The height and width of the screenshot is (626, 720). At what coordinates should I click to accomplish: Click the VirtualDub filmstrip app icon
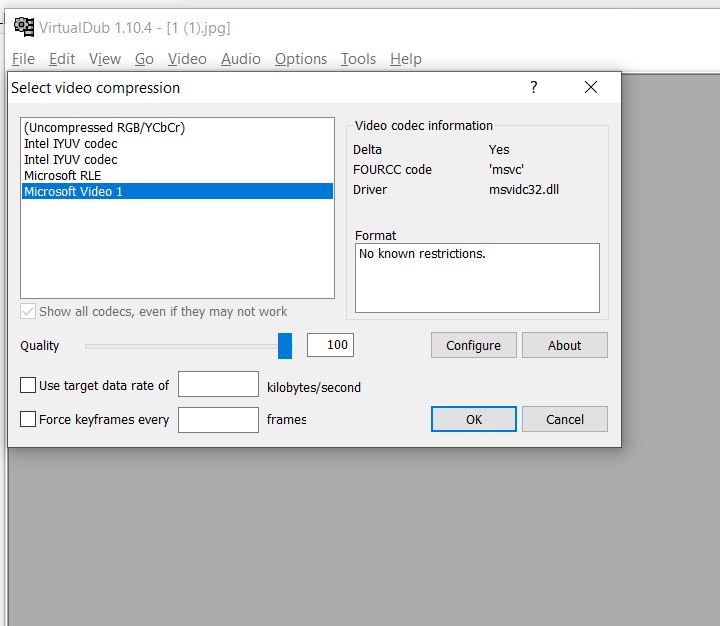coord(24,27)
